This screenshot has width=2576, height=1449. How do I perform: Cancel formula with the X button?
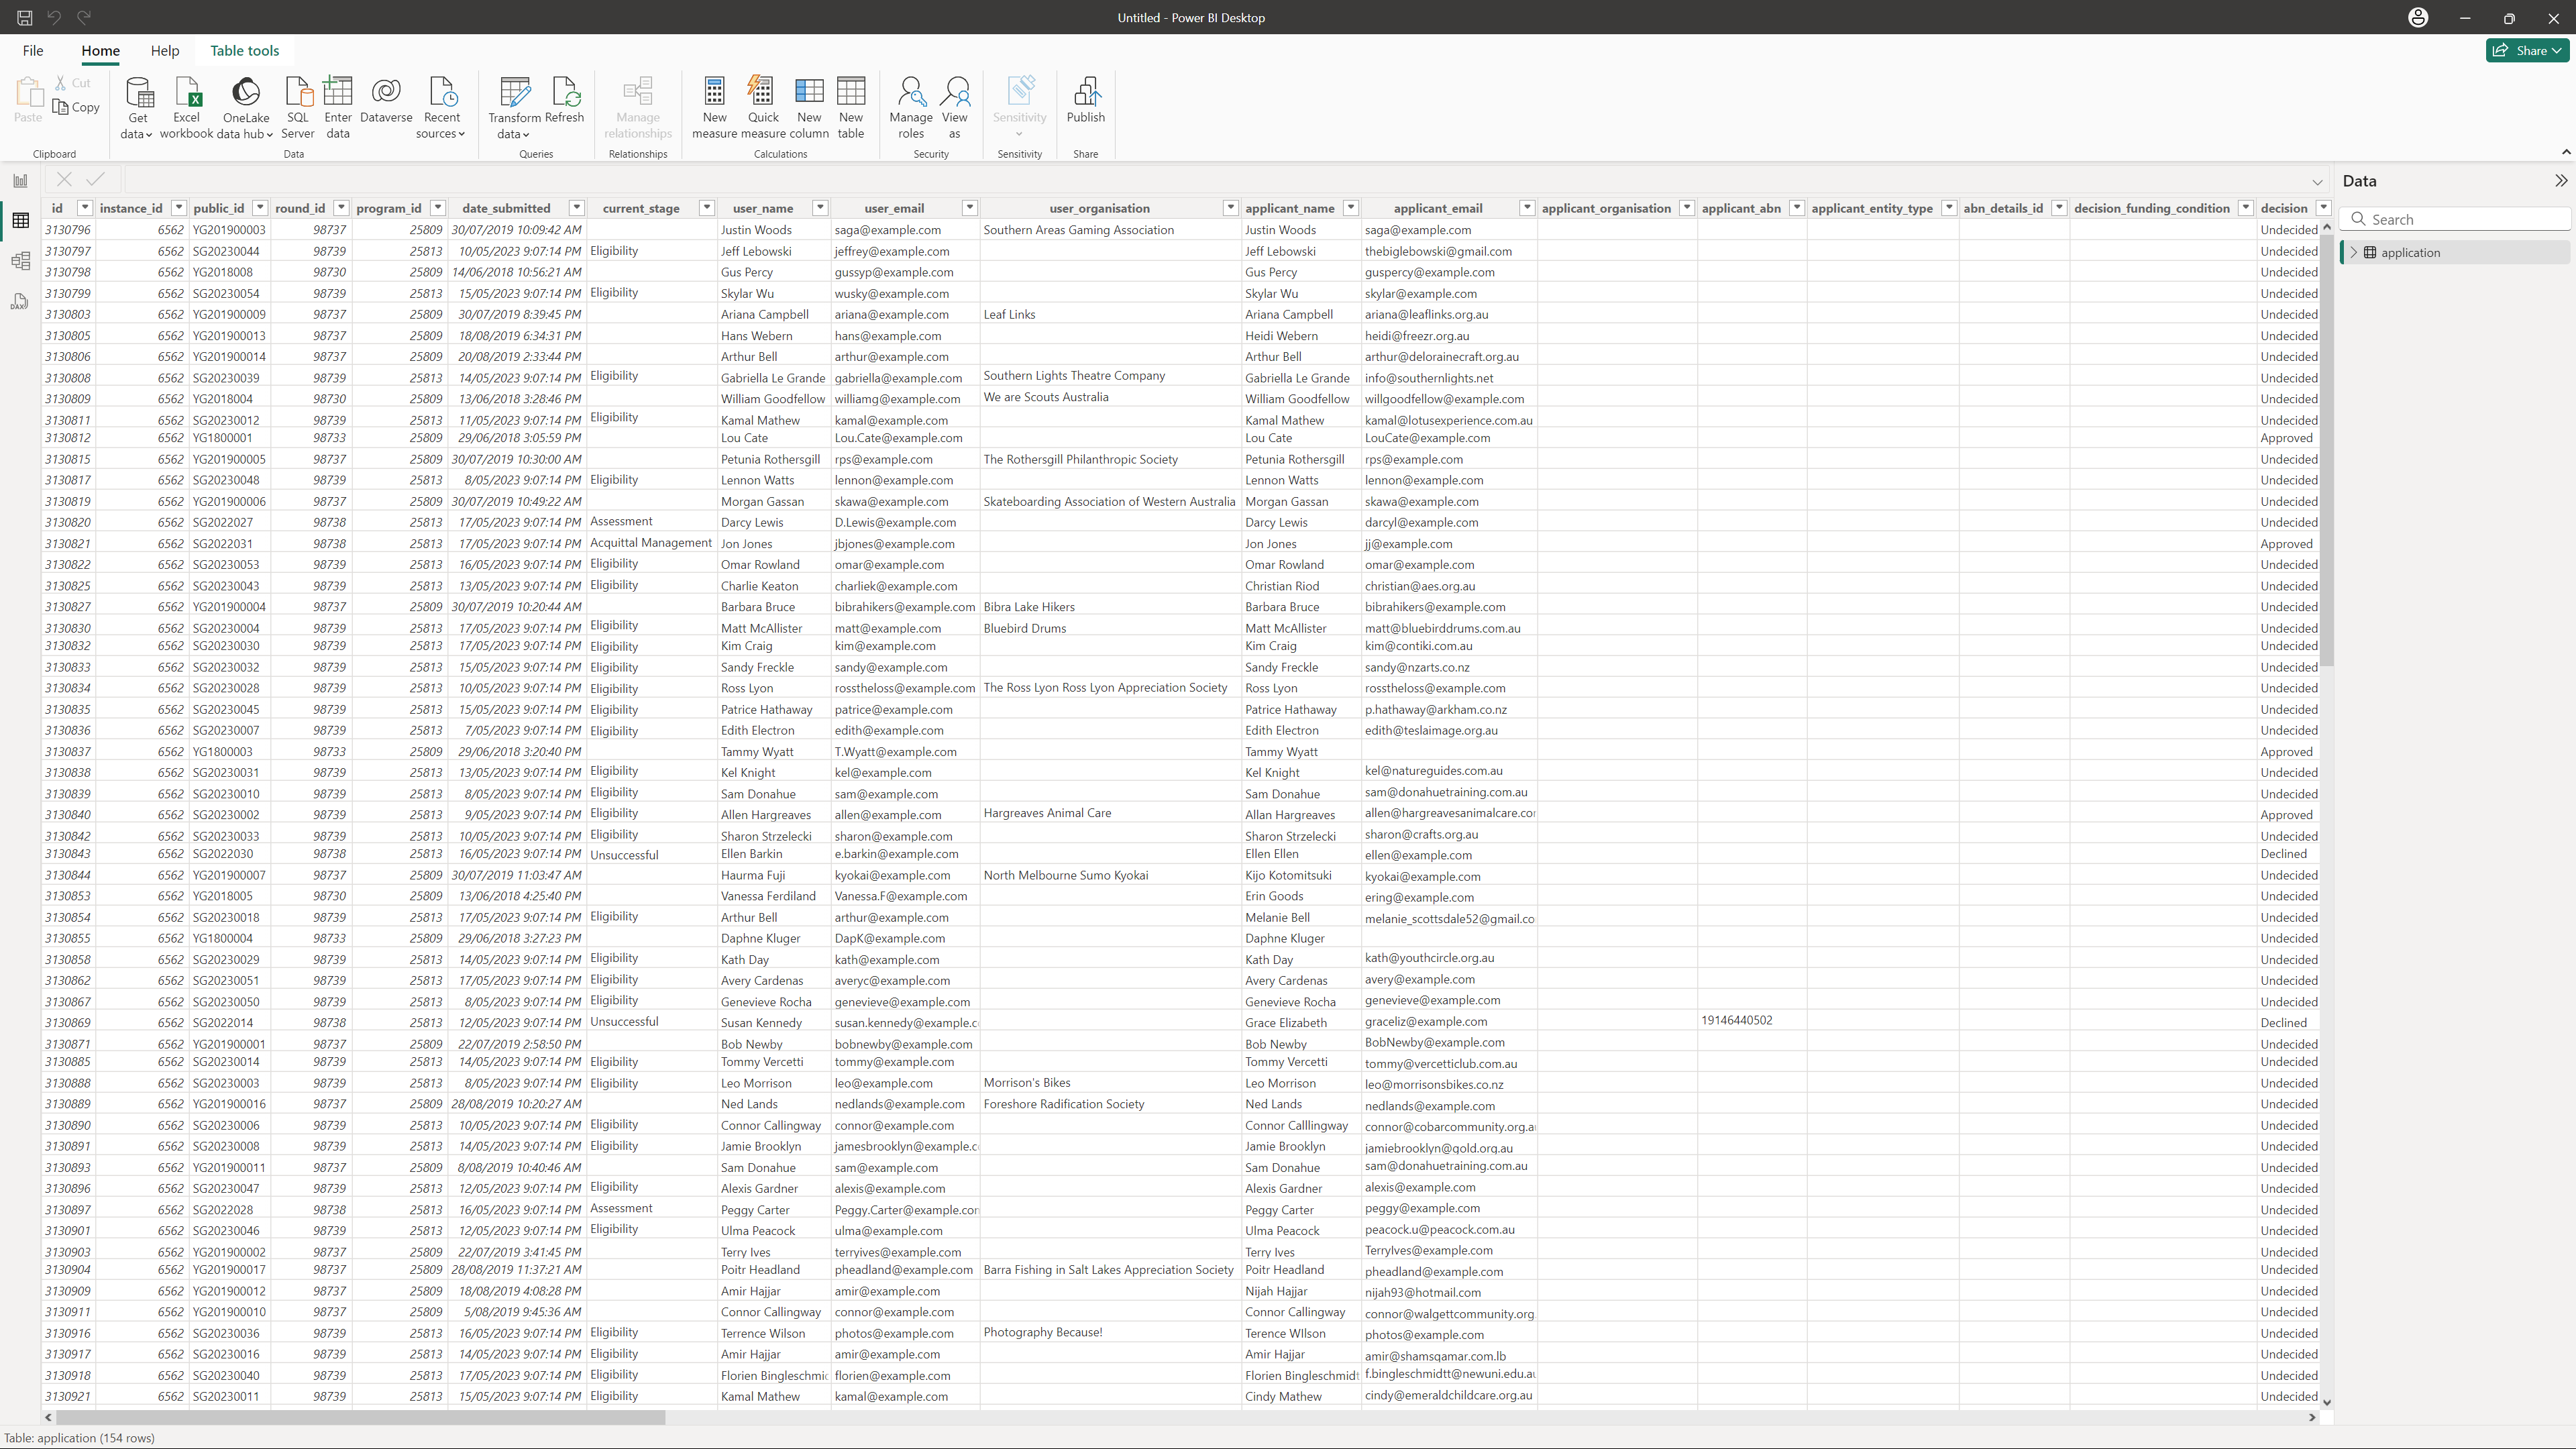click(64, 179)
